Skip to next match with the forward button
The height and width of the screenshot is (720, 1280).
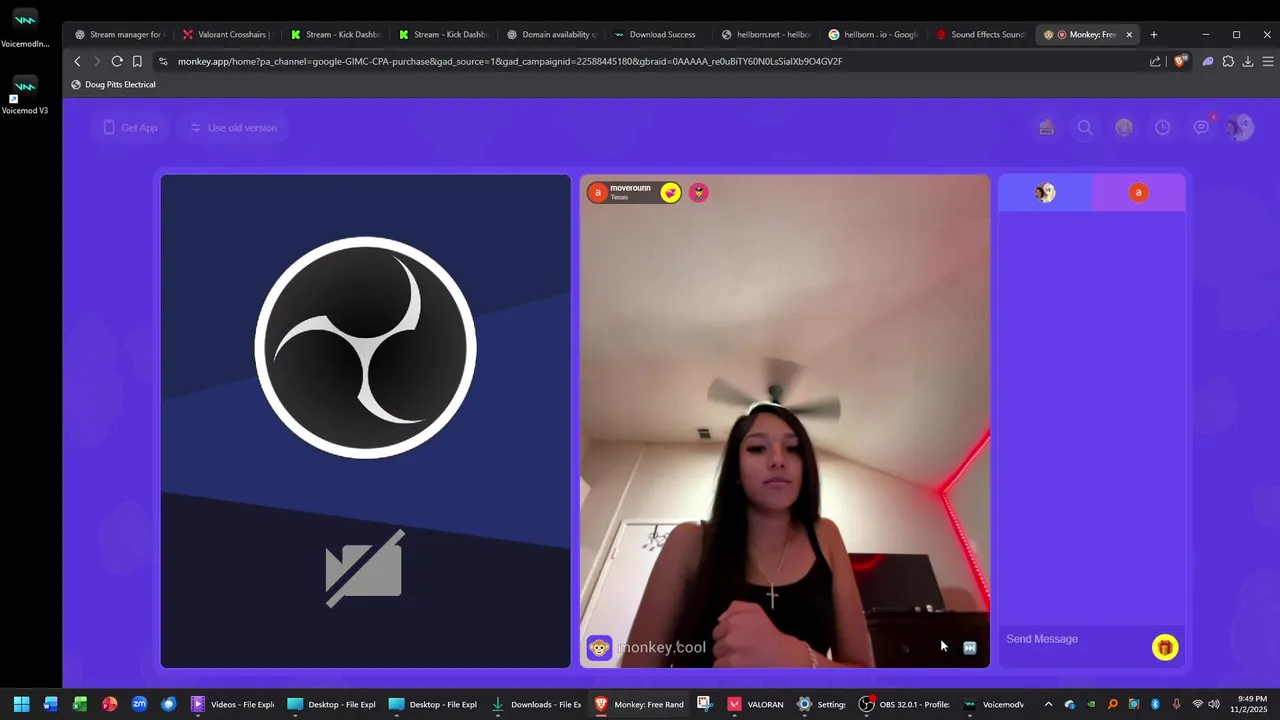[969, 648]
